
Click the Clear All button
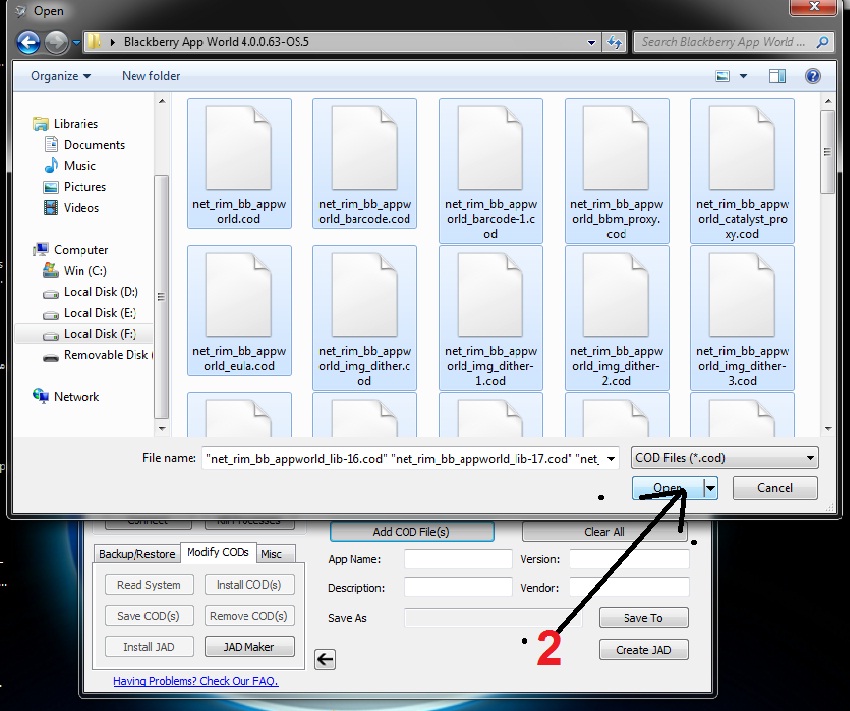[x=604, y=532]
